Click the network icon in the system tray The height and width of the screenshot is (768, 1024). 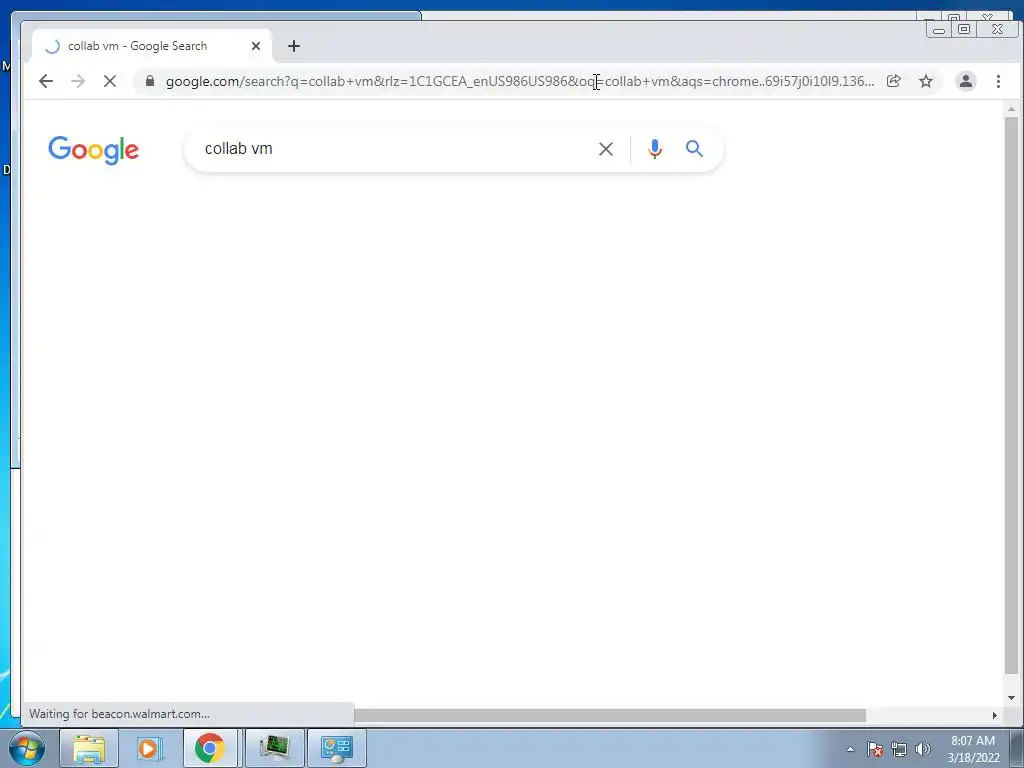(899, 749)
